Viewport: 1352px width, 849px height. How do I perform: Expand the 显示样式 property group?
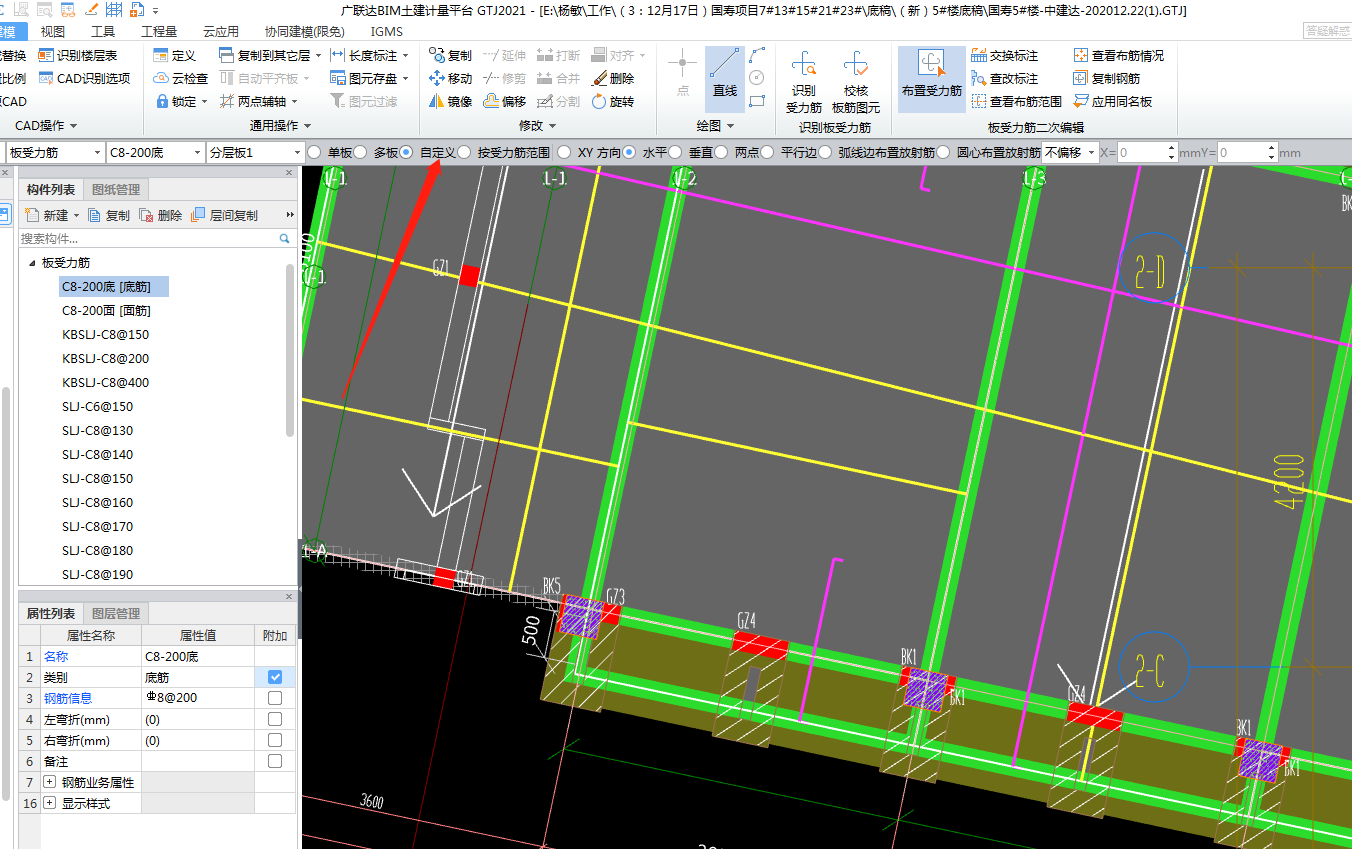coord(49,803)
